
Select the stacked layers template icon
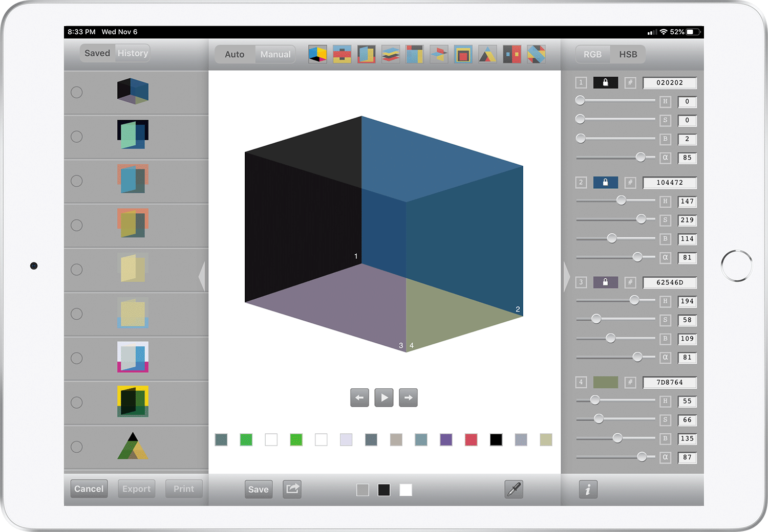390,54
